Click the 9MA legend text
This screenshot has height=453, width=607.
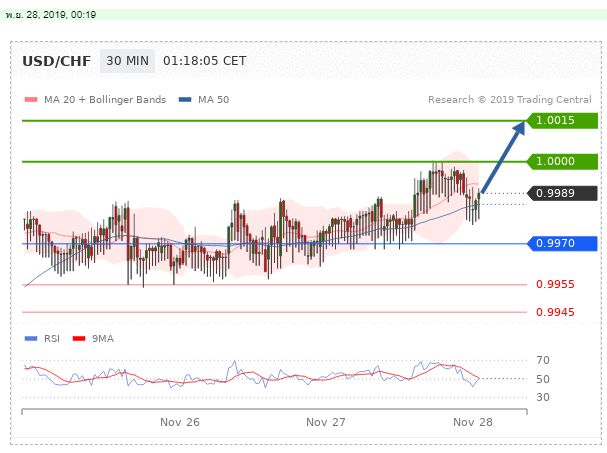[103, 338]
